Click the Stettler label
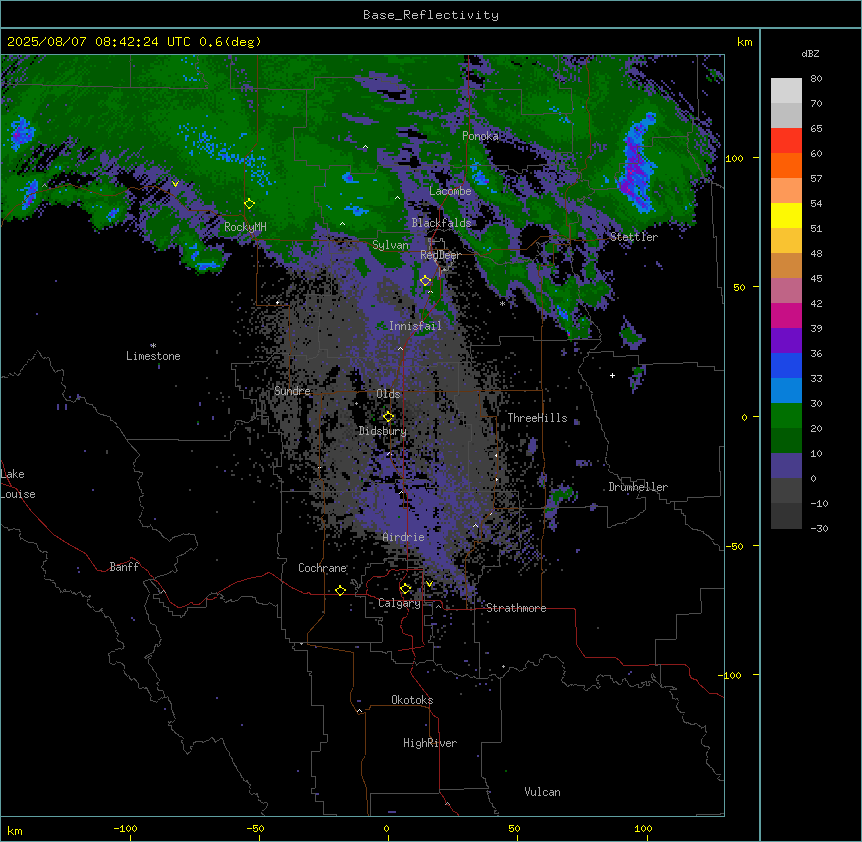Image resolution: width=862 pixels, height=842 pixels. [634, 237]
